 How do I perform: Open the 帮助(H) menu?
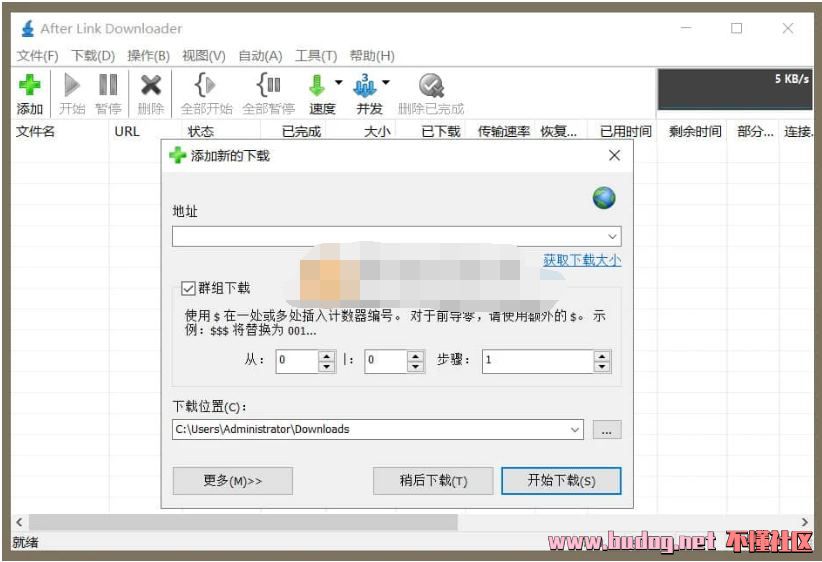coord(372,56)
